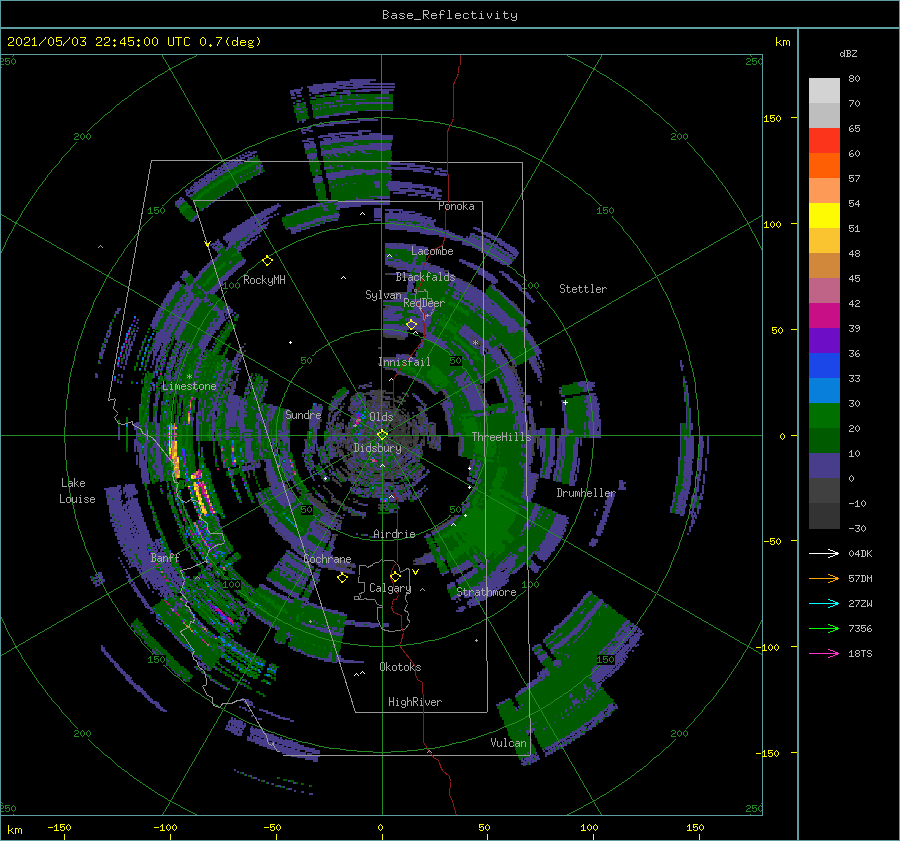Image resolution: width=900 pixels, height=841 pixels.
Task: Click the RedDeer city label
Action: (x=424, y=303)
